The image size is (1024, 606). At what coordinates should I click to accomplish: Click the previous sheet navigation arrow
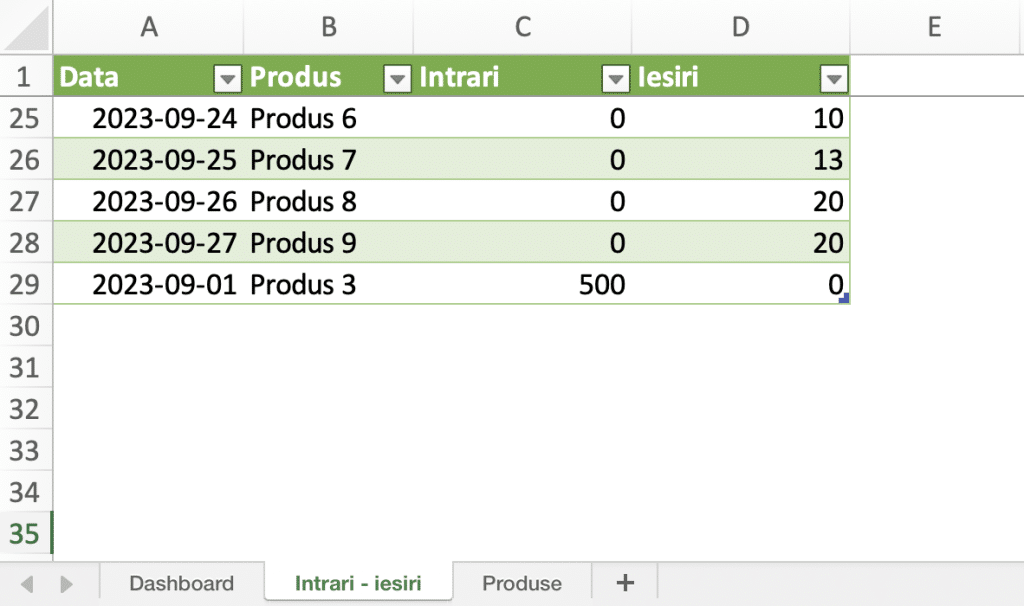pos(27,583)
